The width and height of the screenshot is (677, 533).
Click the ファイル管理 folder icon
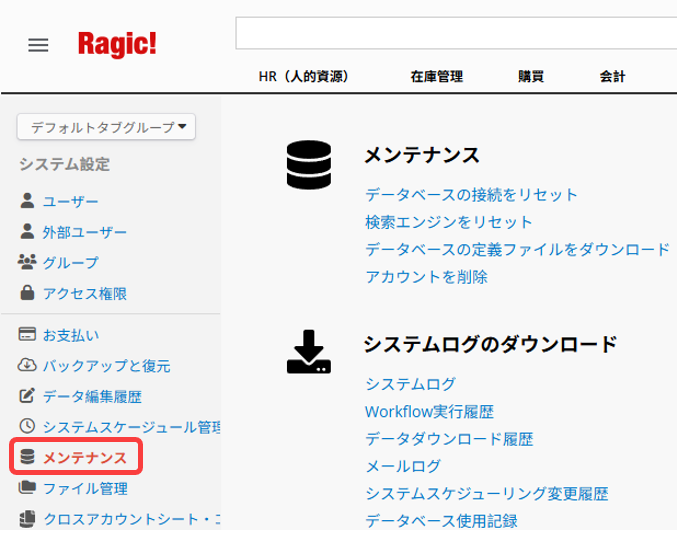pos(27,487)
